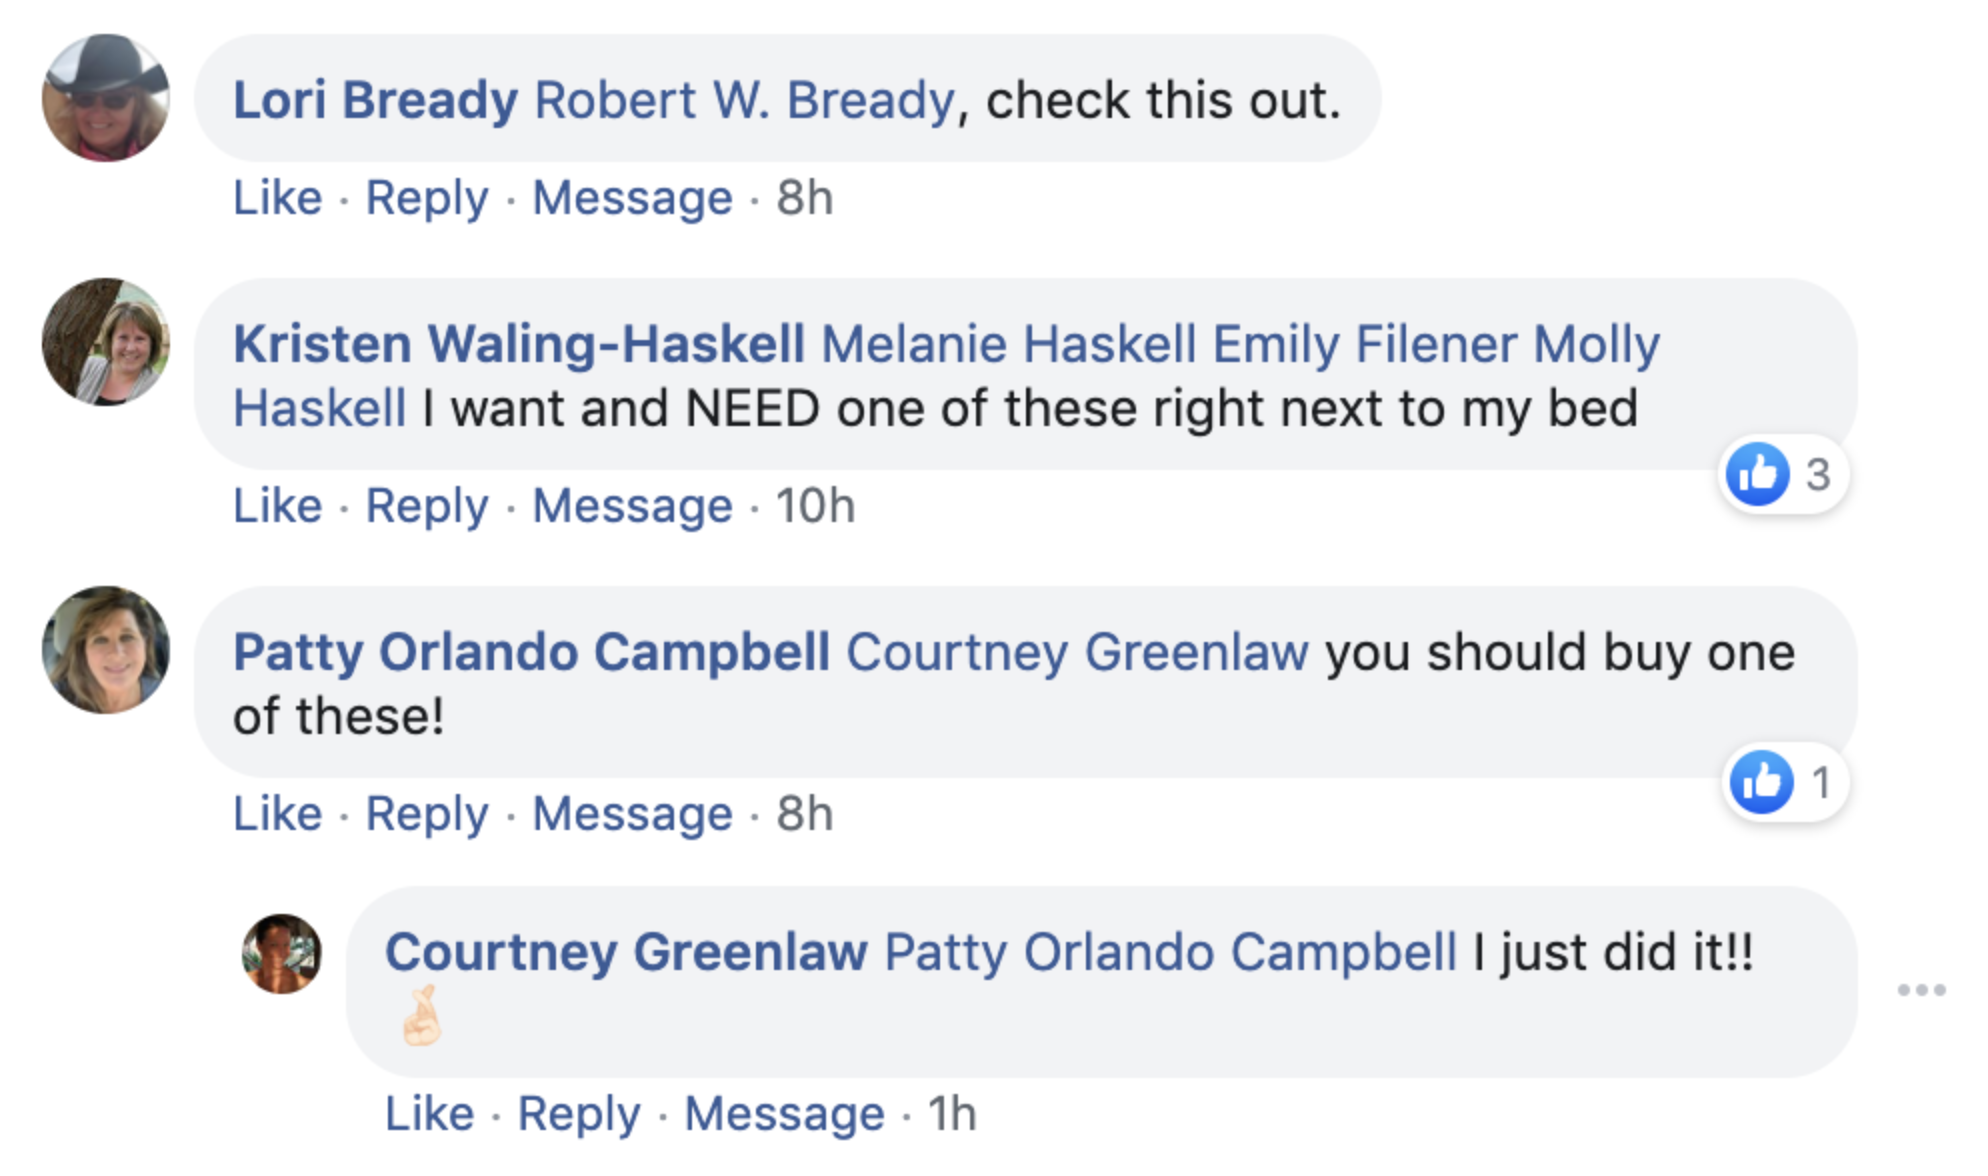Open Courtney Greenlaw's small avatar

(282, 953)
